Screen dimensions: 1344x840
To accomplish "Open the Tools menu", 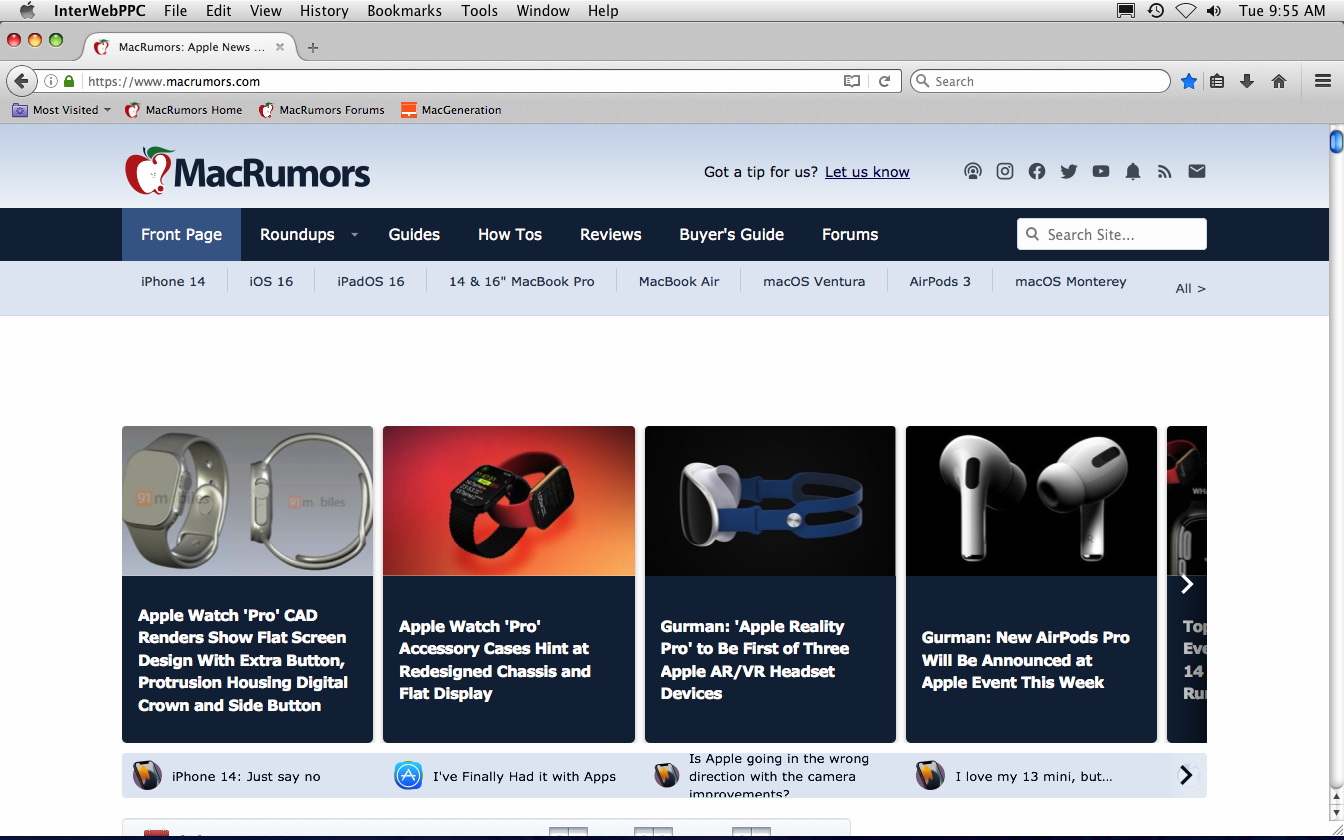I will click(x=480, y=11).
